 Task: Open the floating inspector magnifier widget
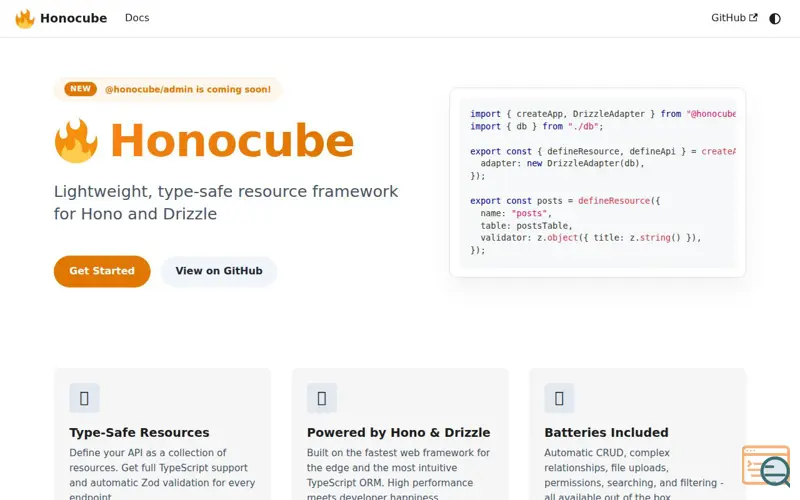(x=767, y=466)
